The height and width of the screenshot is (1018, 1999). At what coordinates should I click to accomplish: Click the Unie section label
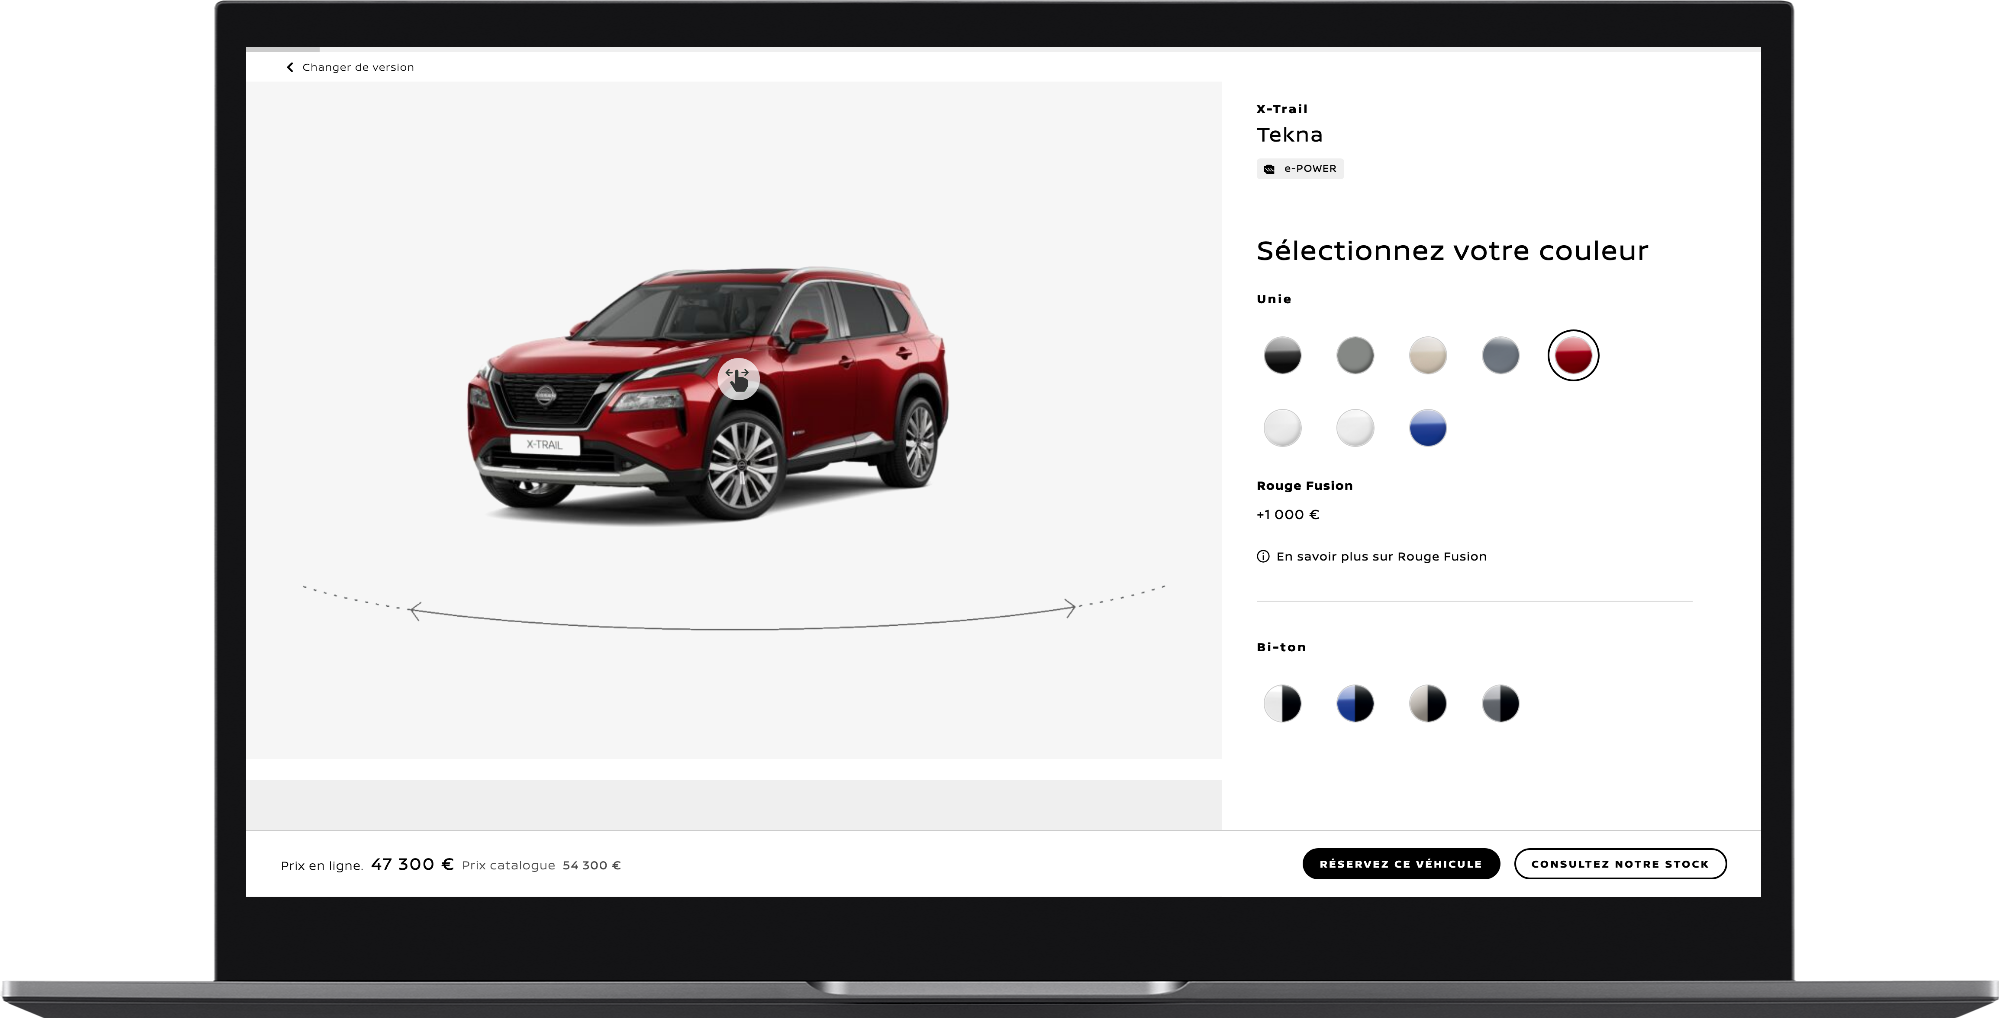pos(1274,299)
